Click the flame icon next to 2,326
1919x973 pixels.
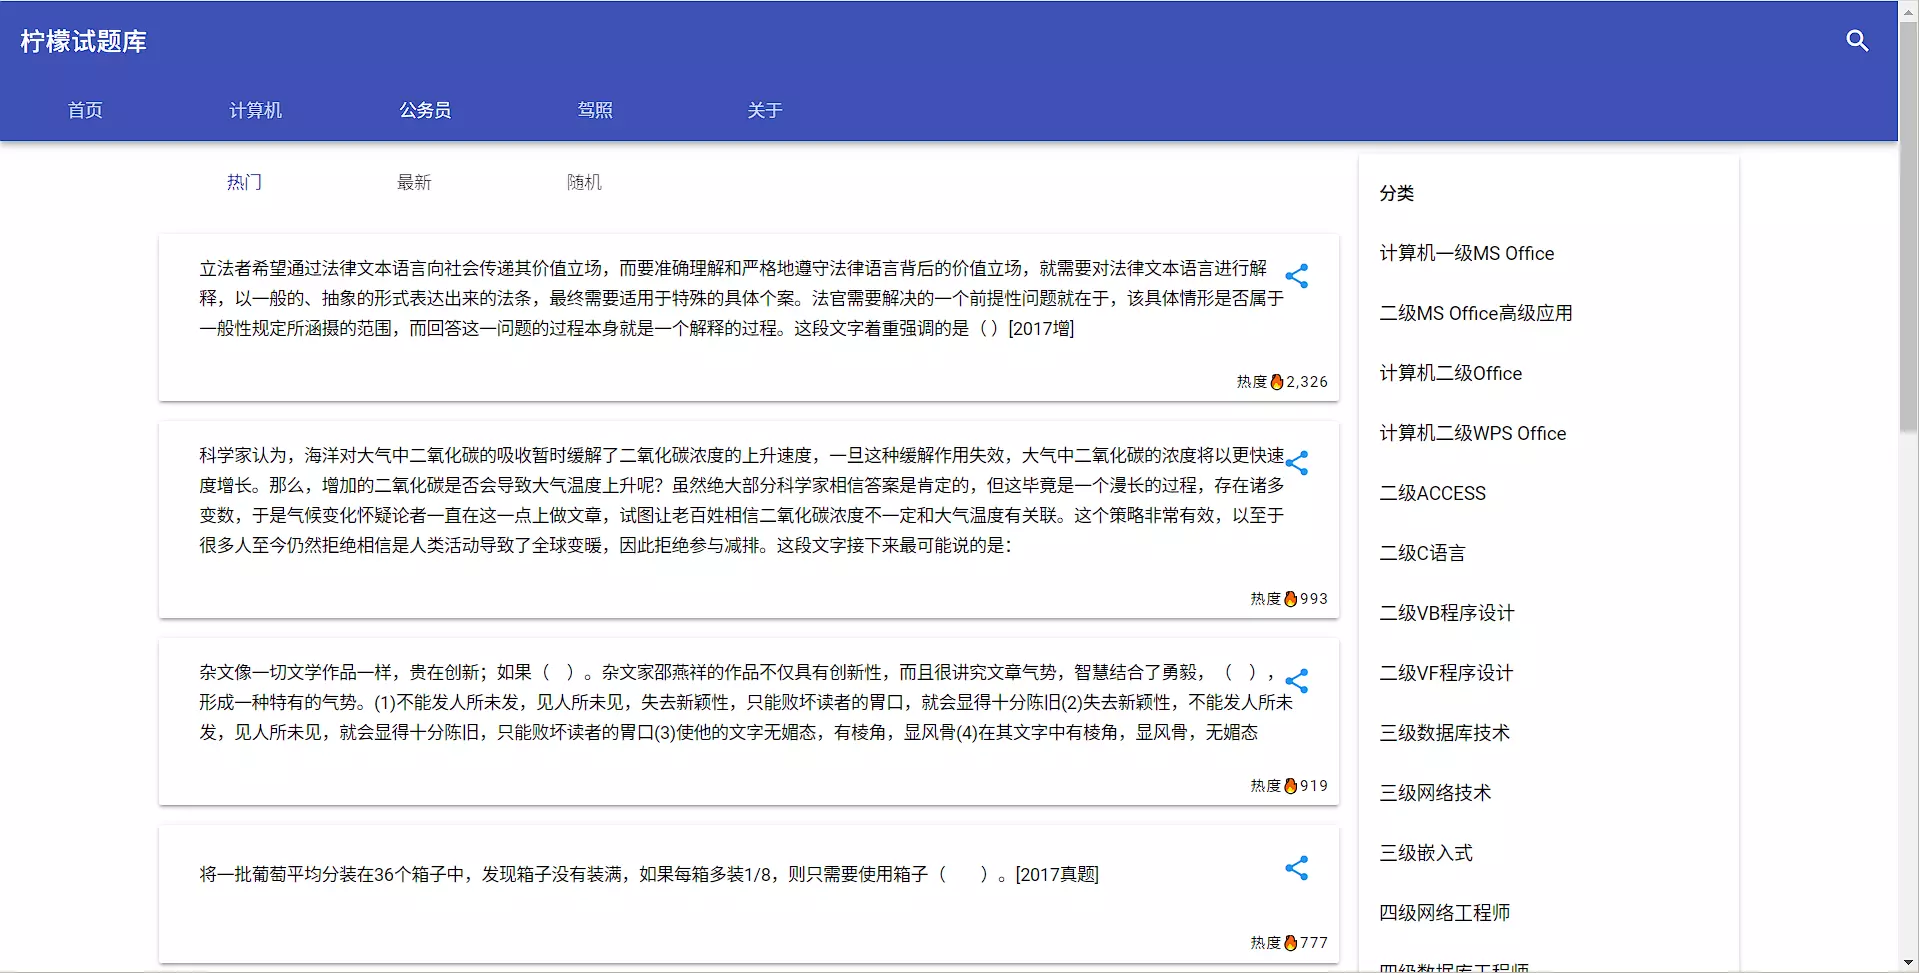coord(1276,382)
